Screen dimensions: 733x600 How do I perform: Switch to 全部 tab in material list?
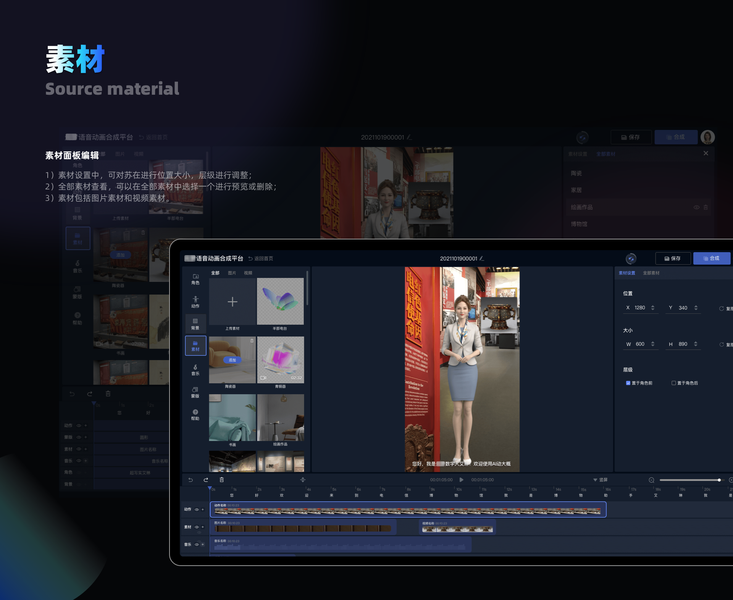[215, 273]
